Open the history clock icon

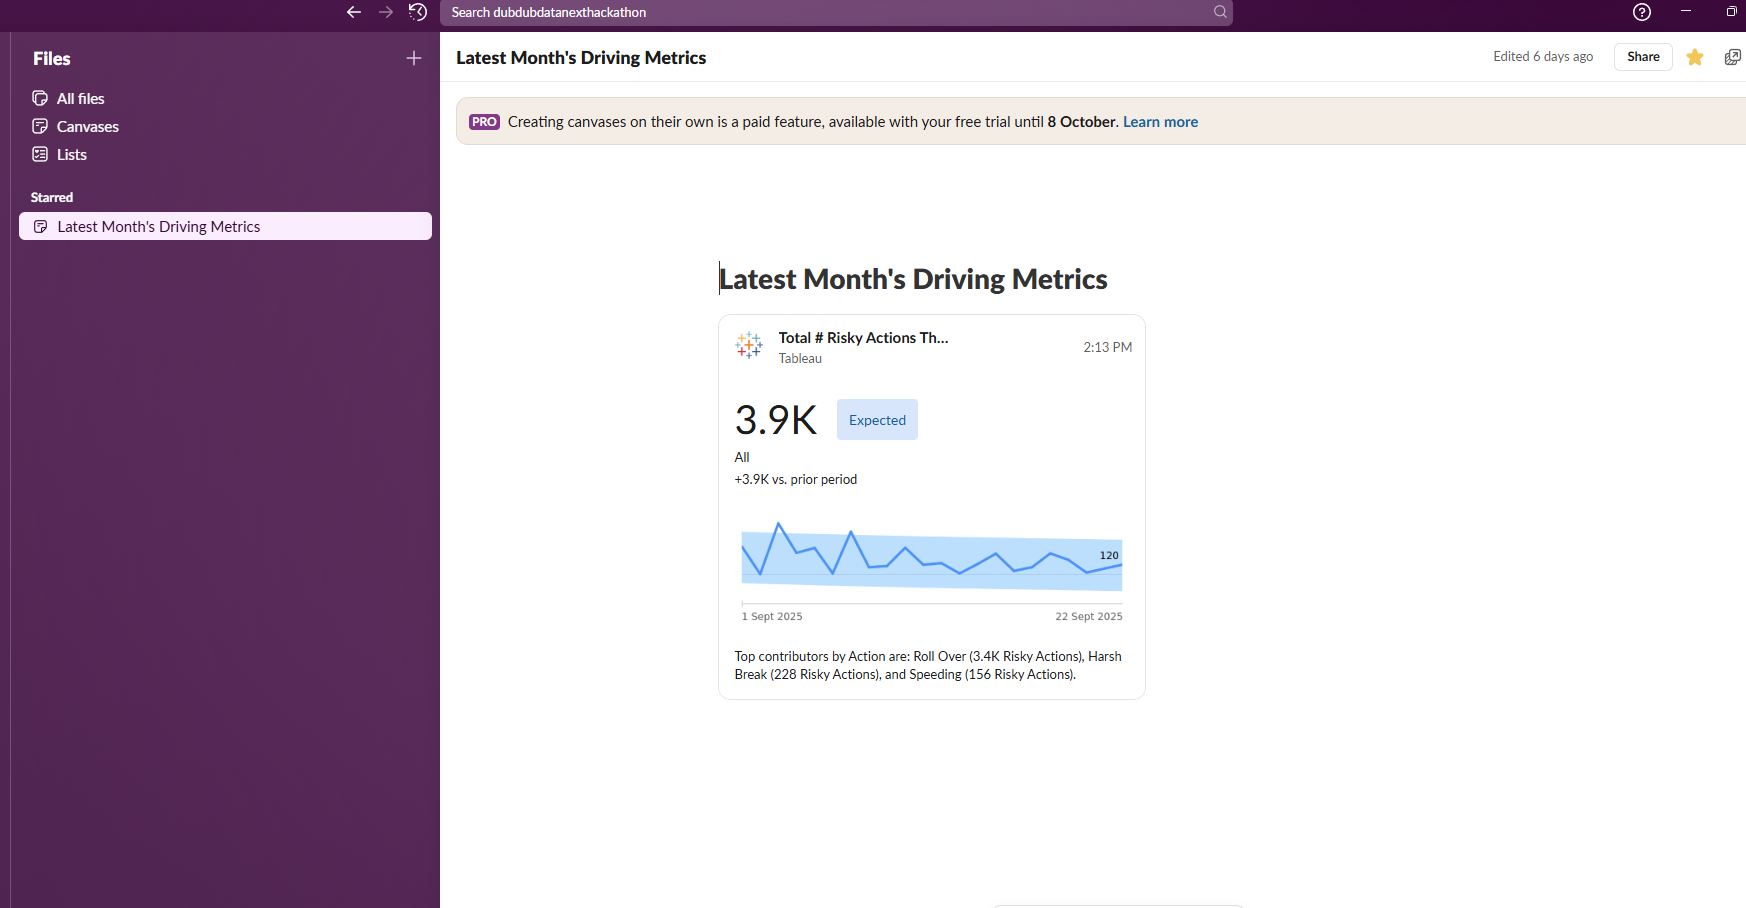point(418,12)
